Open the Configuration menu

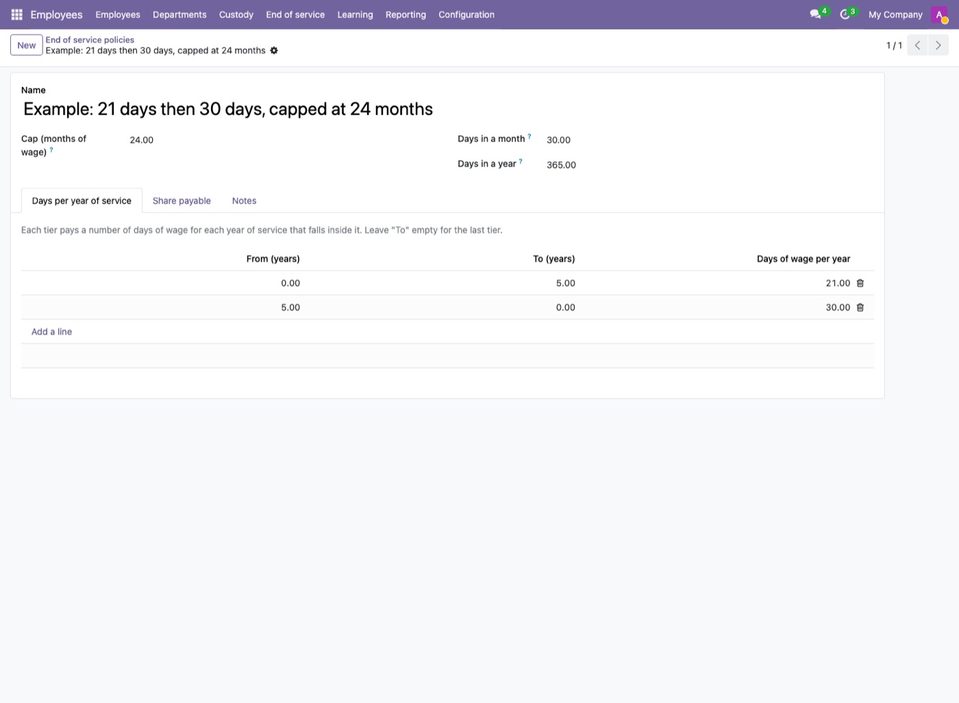point(466,15)
